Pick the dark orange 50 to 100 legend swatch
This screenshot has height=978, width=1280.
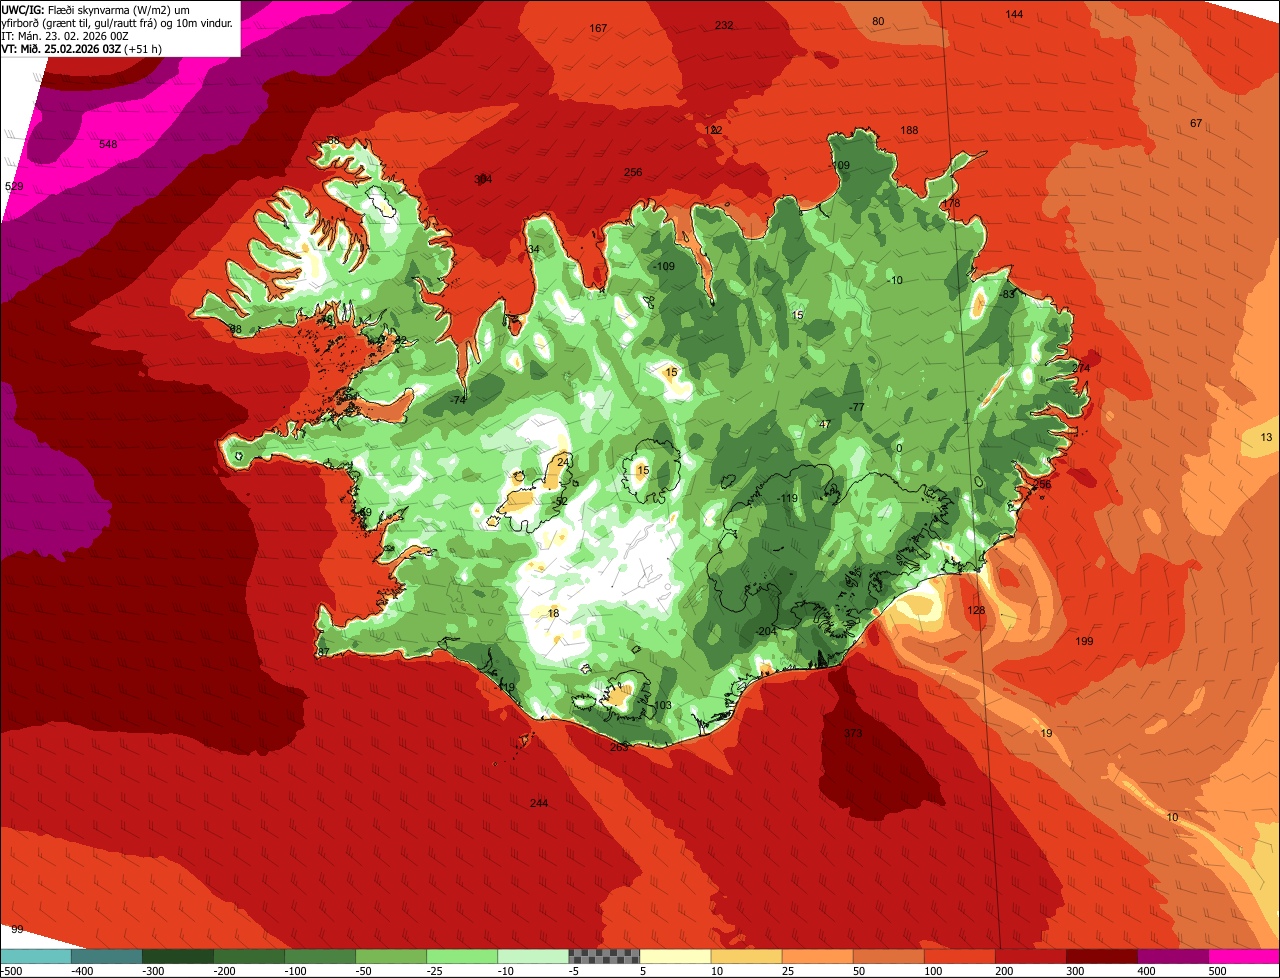coord(887,956)
